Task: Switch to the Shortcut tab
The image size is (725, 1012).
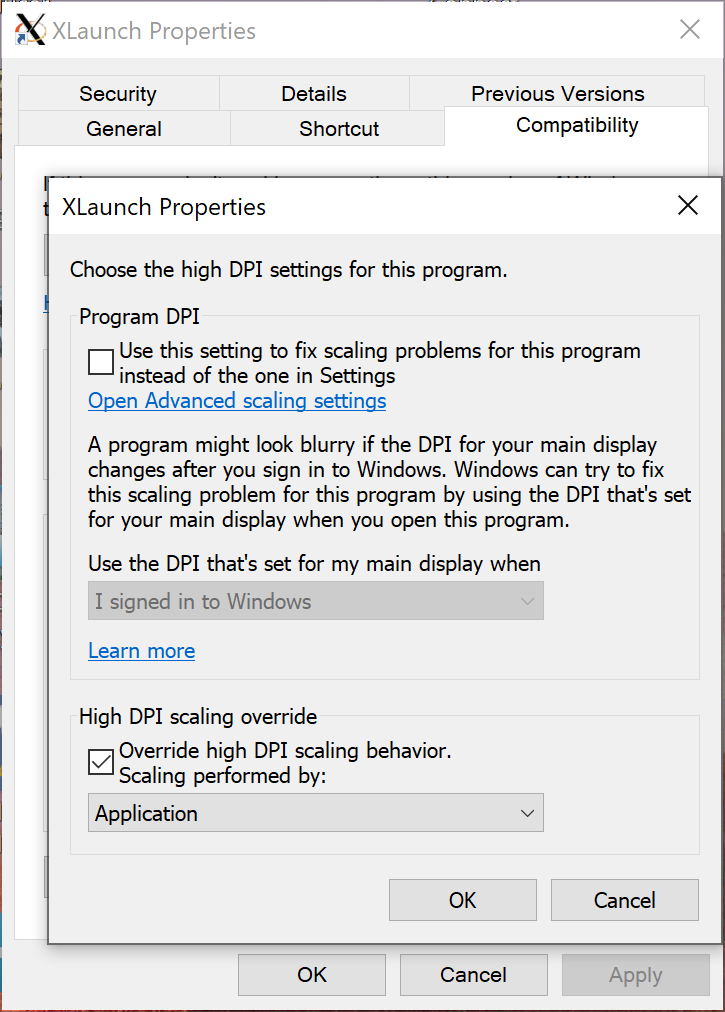Action: pos(339,128)
